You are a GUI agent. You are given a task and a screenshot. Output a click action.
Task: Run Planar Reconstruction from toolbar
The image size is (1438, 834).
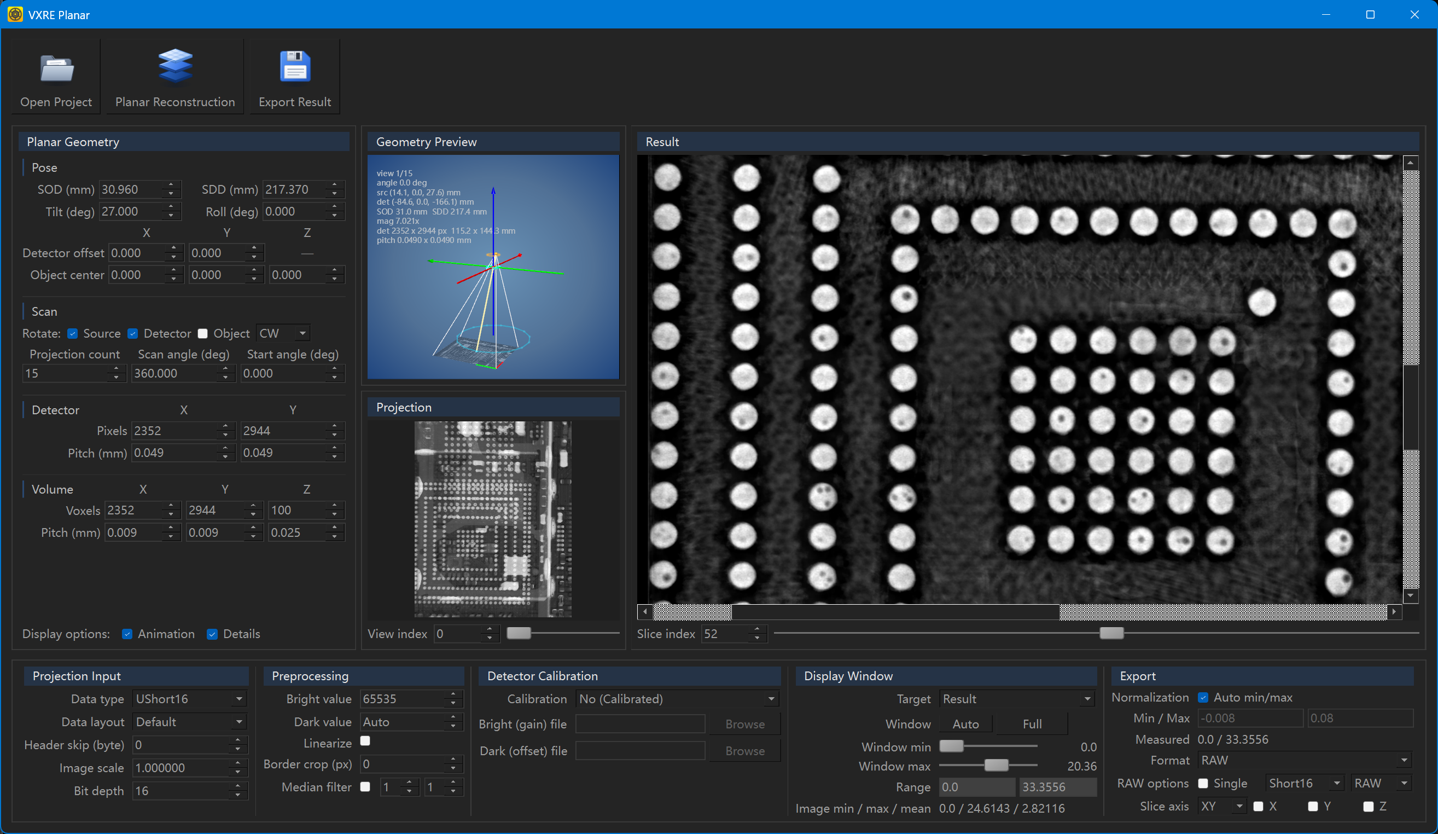(x=175, y=77)
